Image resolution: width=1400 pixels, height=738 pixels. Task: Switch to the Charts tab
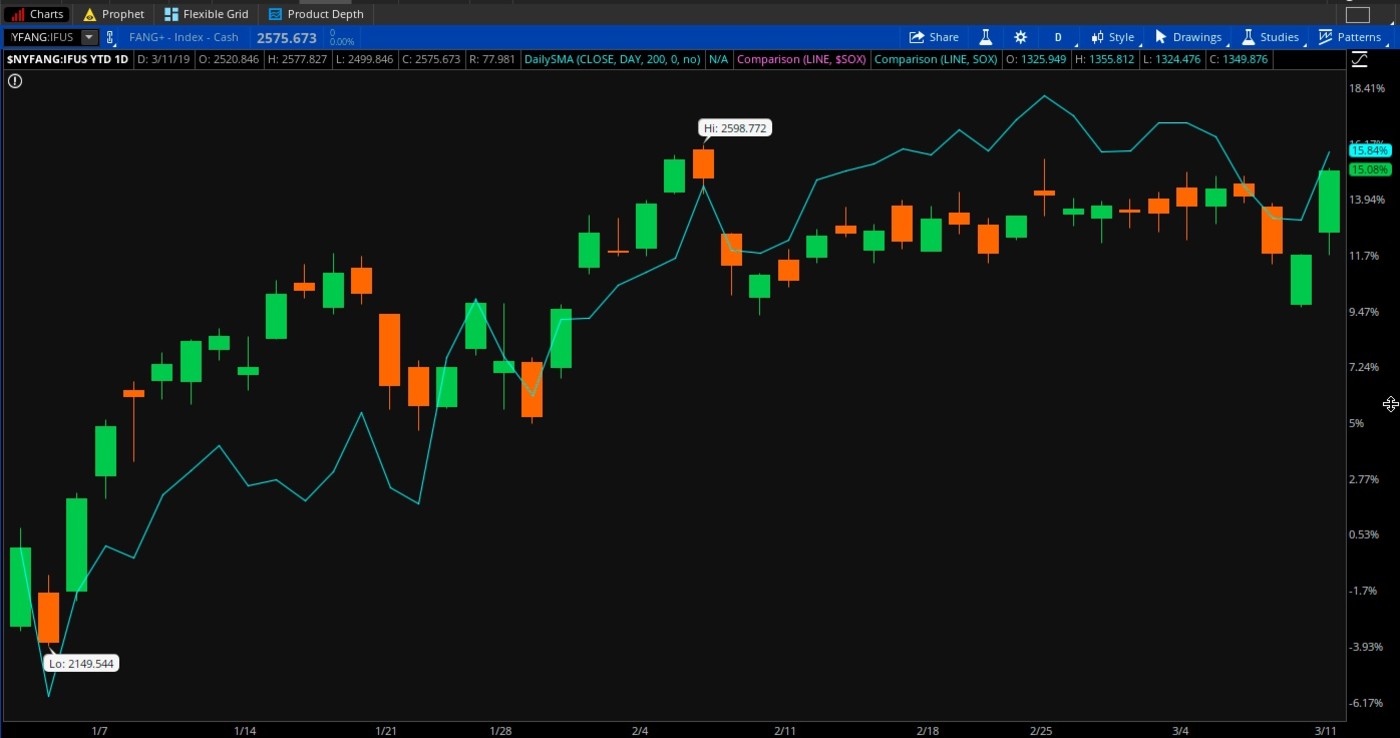point(38,14)
